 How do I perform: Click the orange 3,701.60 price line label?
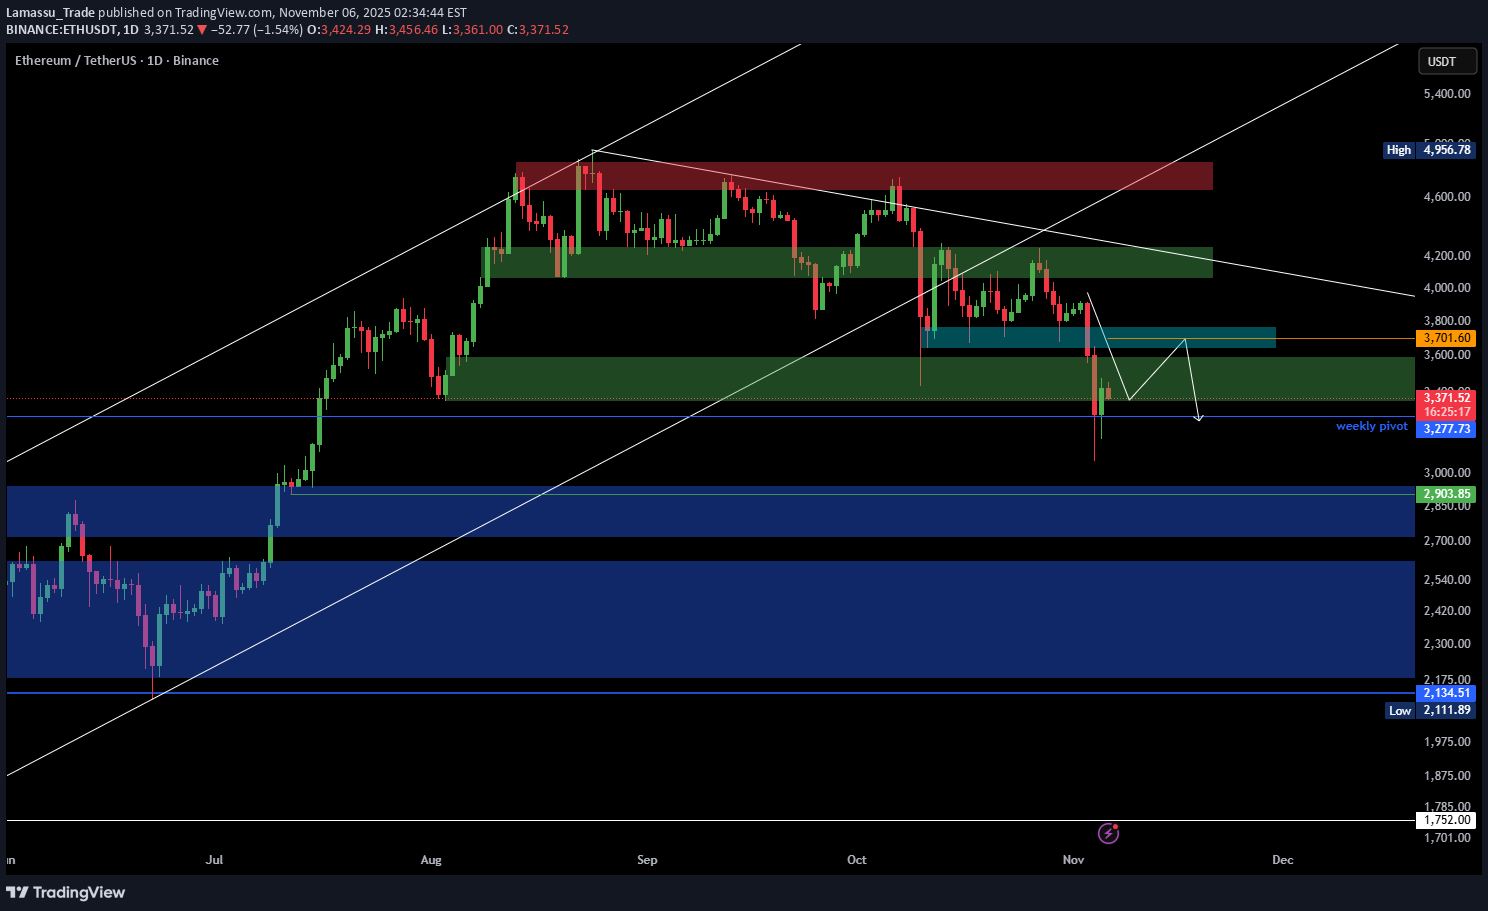pyautogui.click(x=1446, y=338)
